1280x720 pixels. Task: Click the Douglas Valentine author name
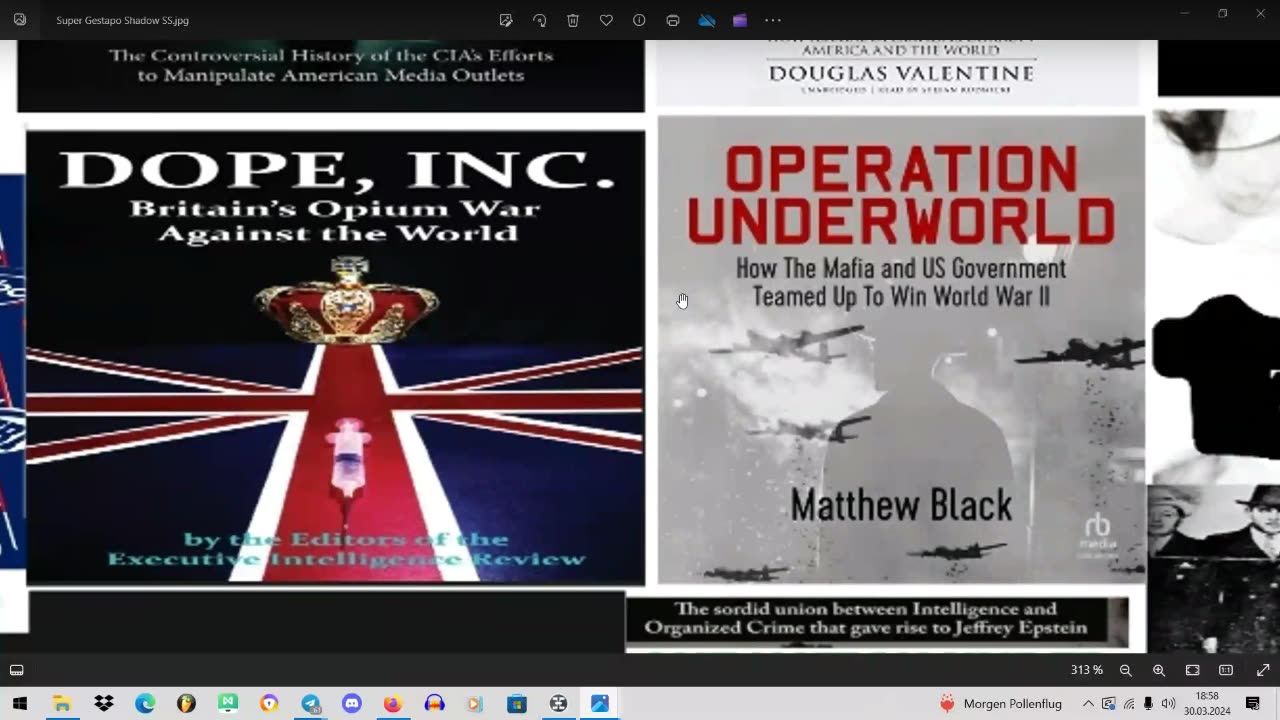[x=901, y=73]
